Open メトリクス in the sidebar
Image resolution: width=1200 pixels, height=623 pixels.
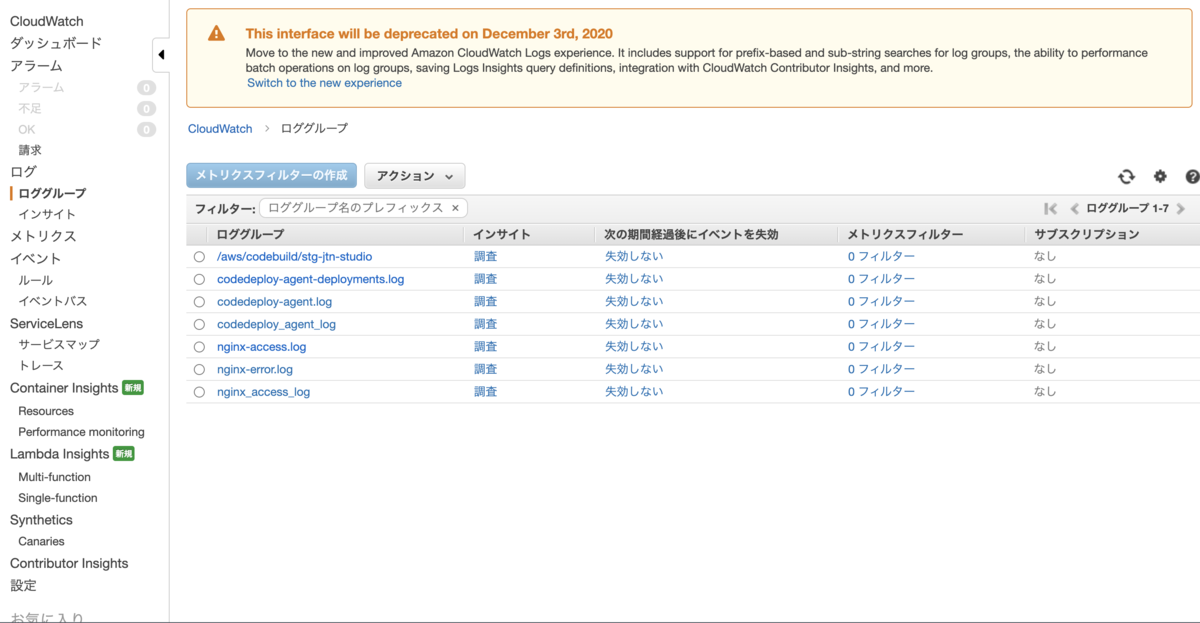43,236
